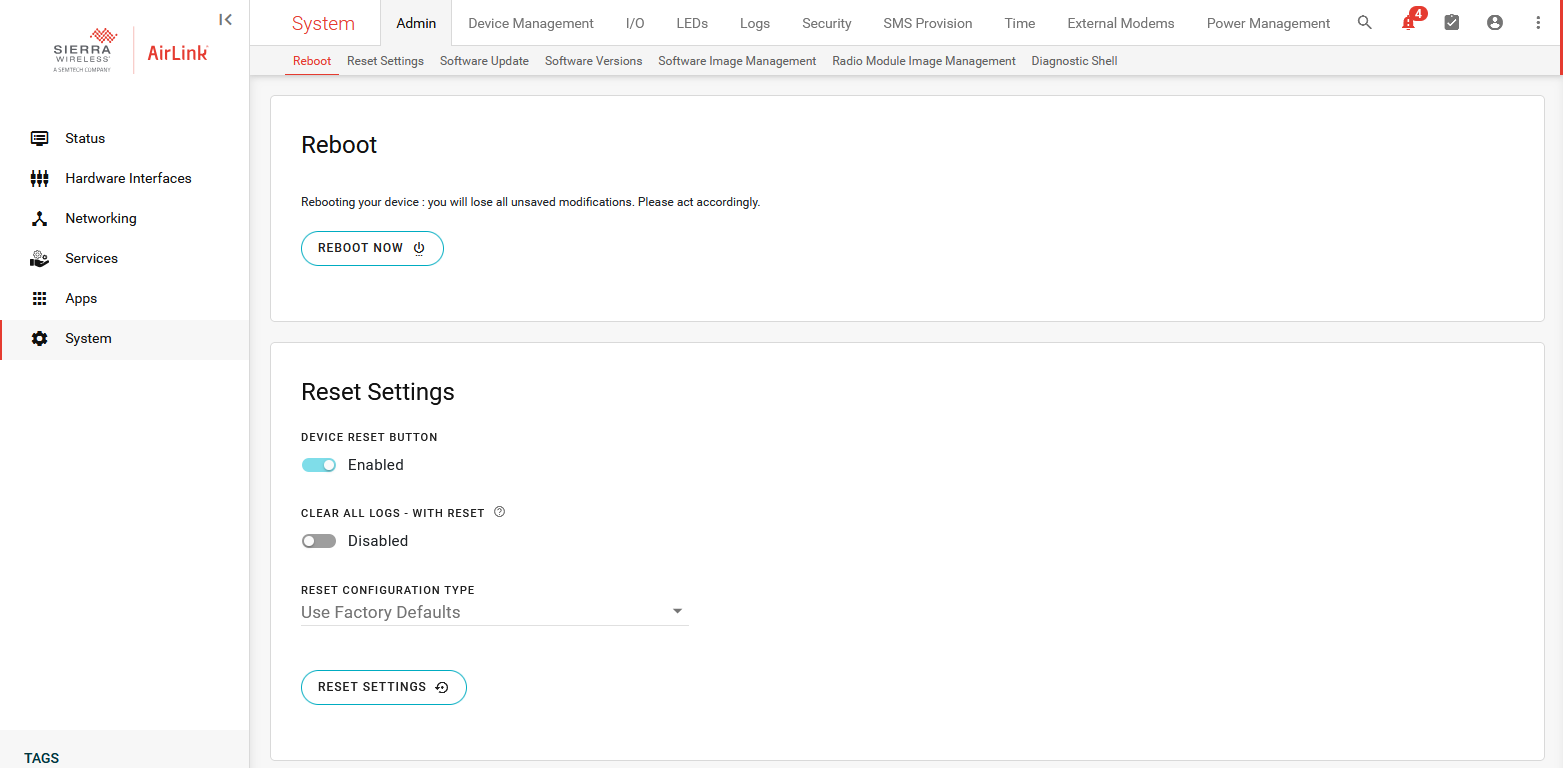Expand the Hardware Interfaces sidebar section

click(x=128, y=178)
